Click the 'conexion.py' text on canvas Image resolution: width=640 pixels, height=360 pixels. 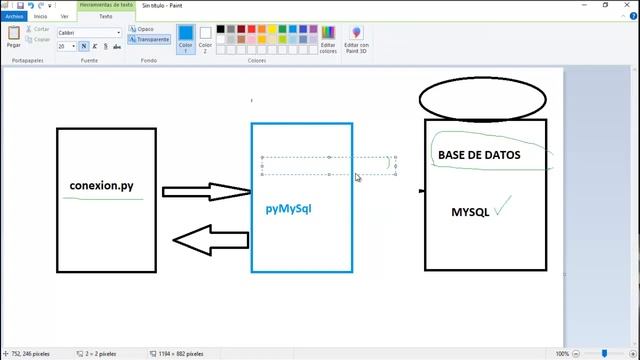(101, 186)
